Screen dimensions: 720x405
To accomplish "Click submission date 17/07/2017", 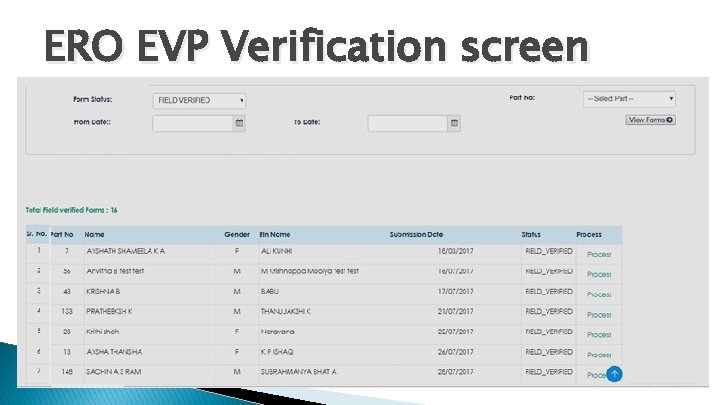I will click(455, 292).
